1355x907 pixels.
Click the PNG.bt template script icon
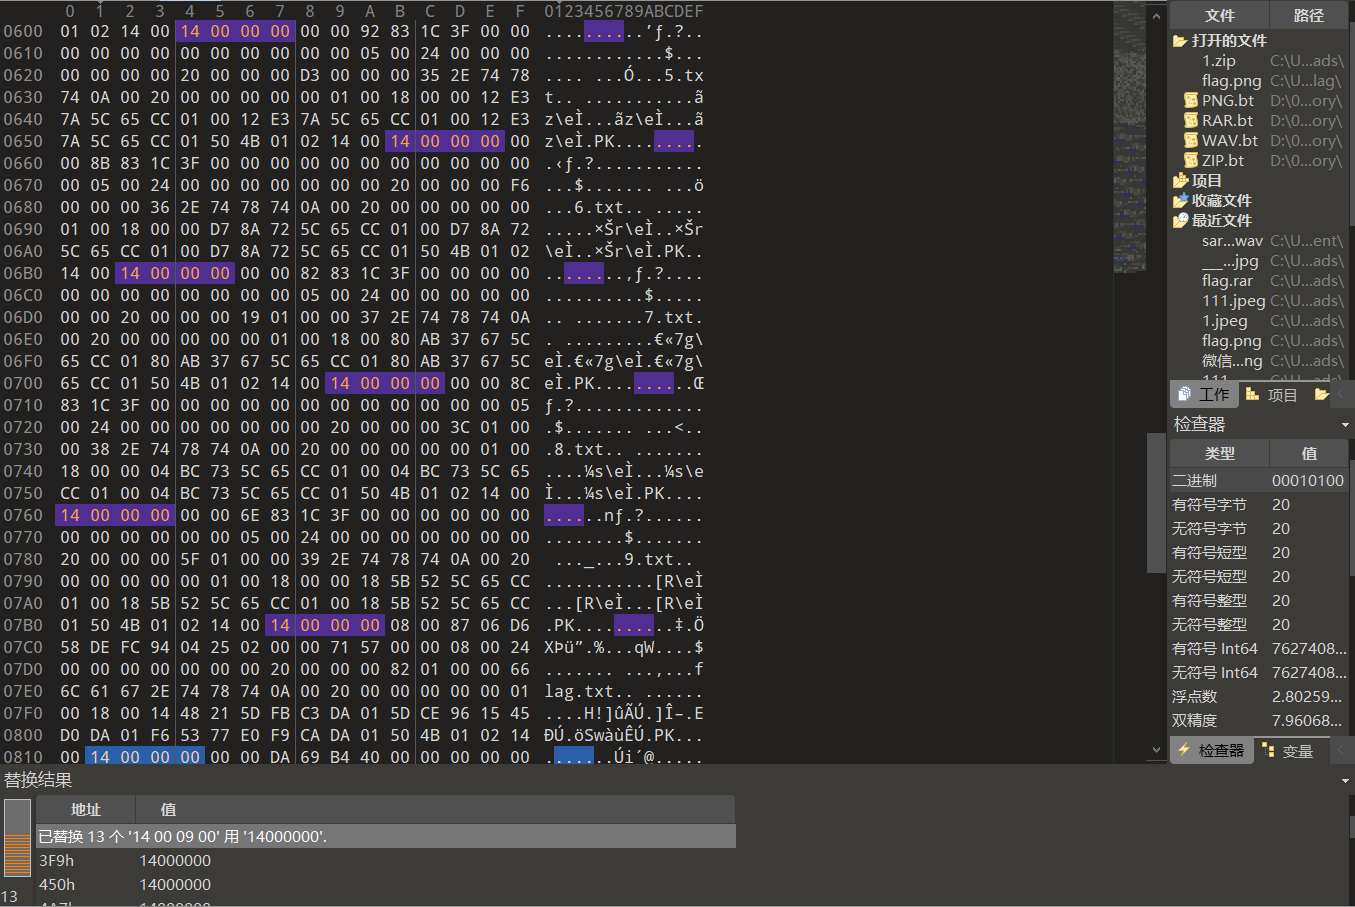pos(1191,100)
